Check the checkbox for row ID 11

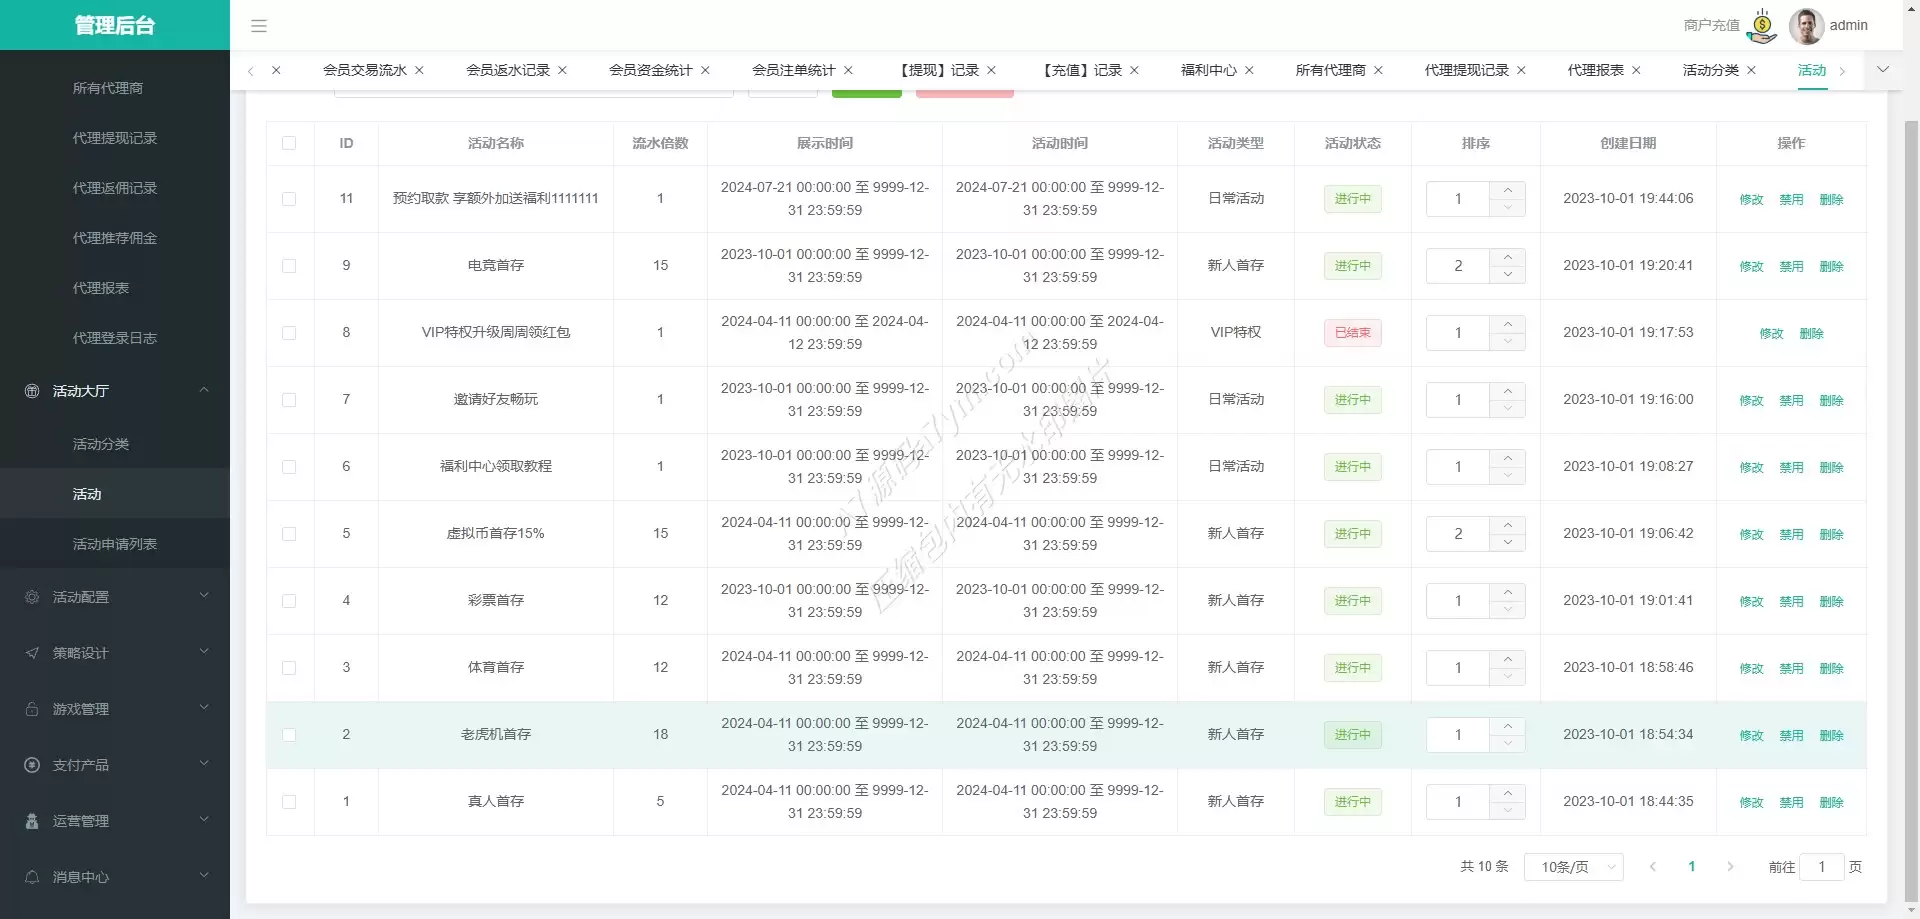point(289,199)
